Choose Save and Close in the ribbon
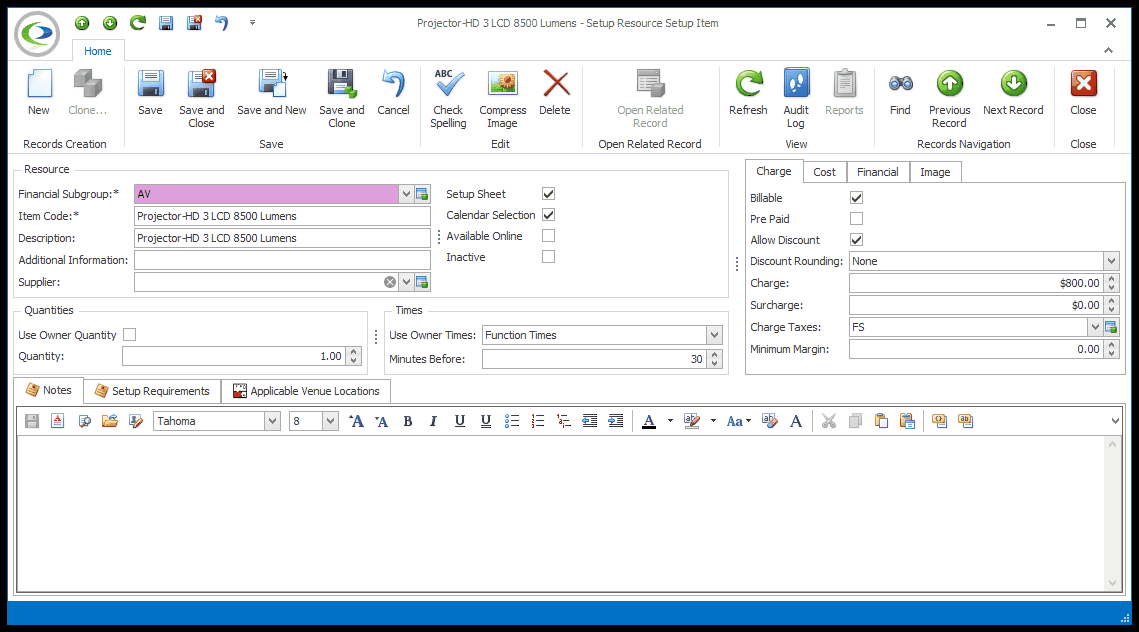Viewport: 1139px width, 632px height. tap(201, 84)
